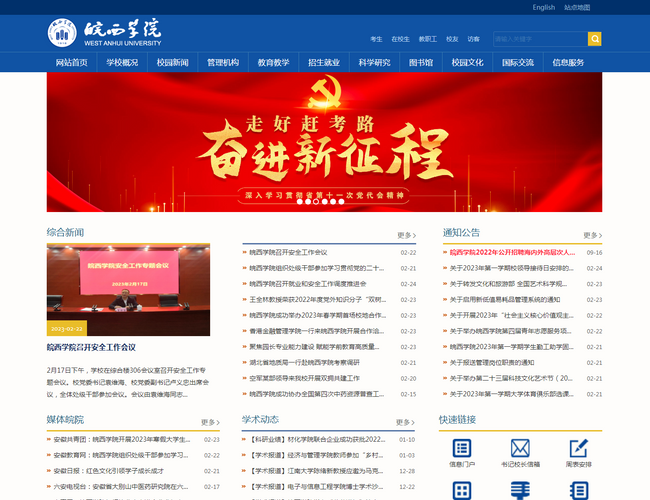This screenshot has width=650, height=500.
Task: Open notice 关于启用新低值易耗品管理系统的通知
Action: (x=505, y=300)
